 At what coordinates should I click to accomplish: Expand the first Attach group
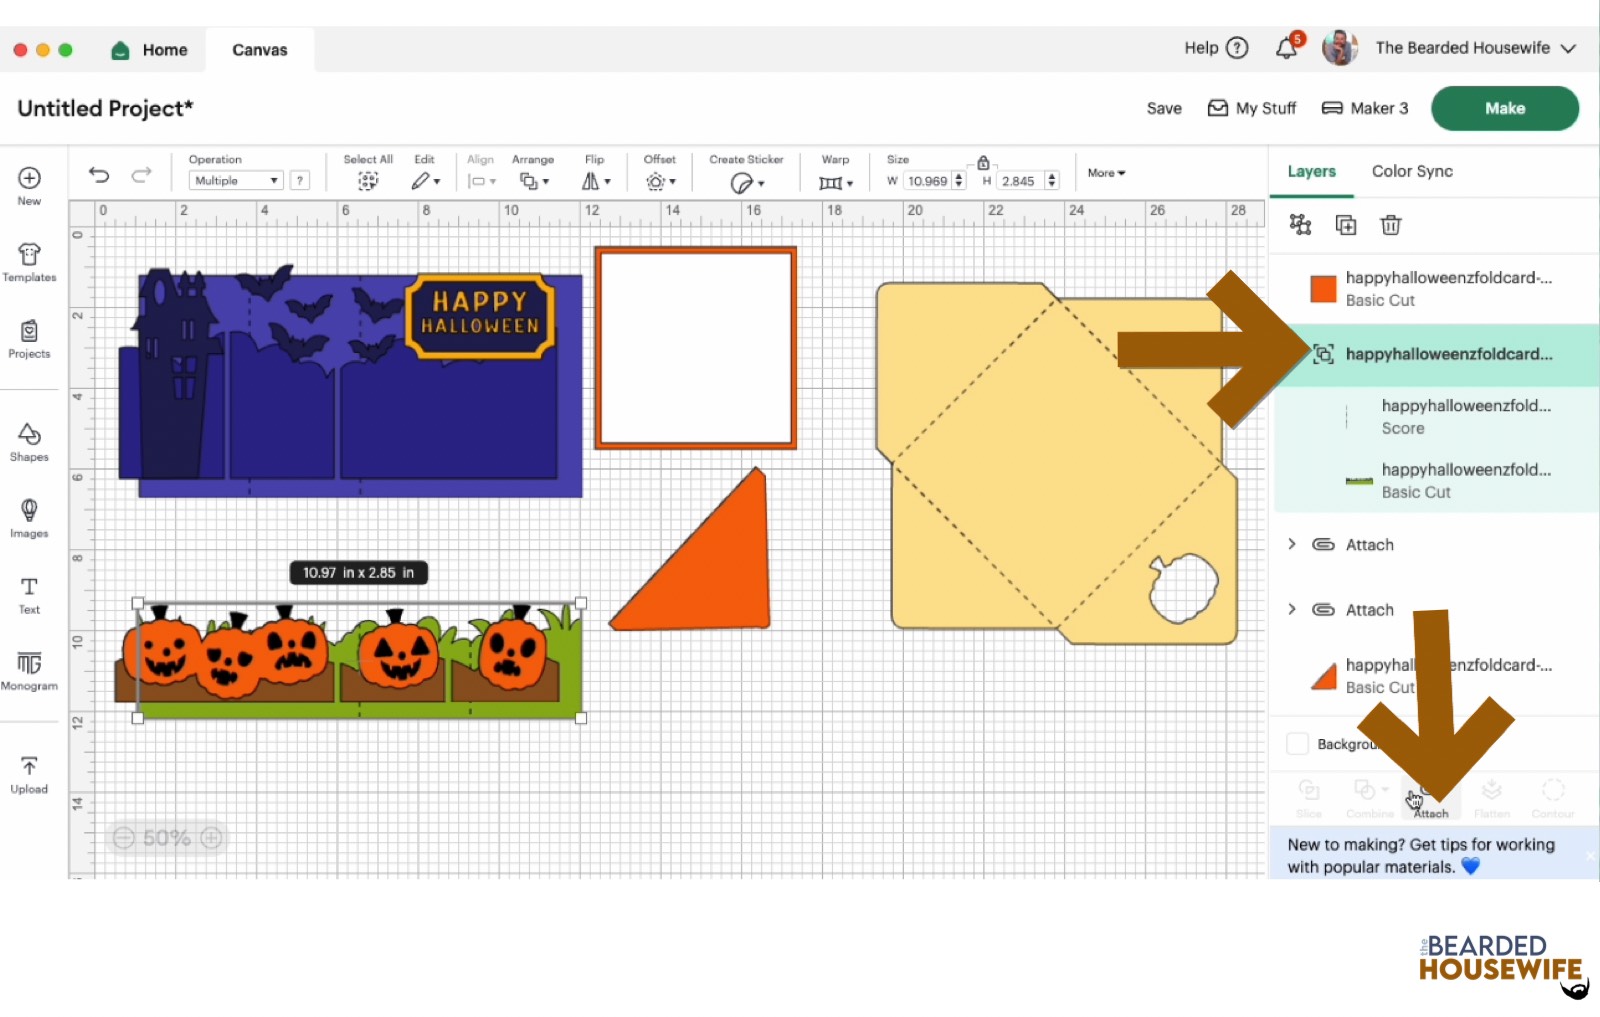(x=1292, y=544)
